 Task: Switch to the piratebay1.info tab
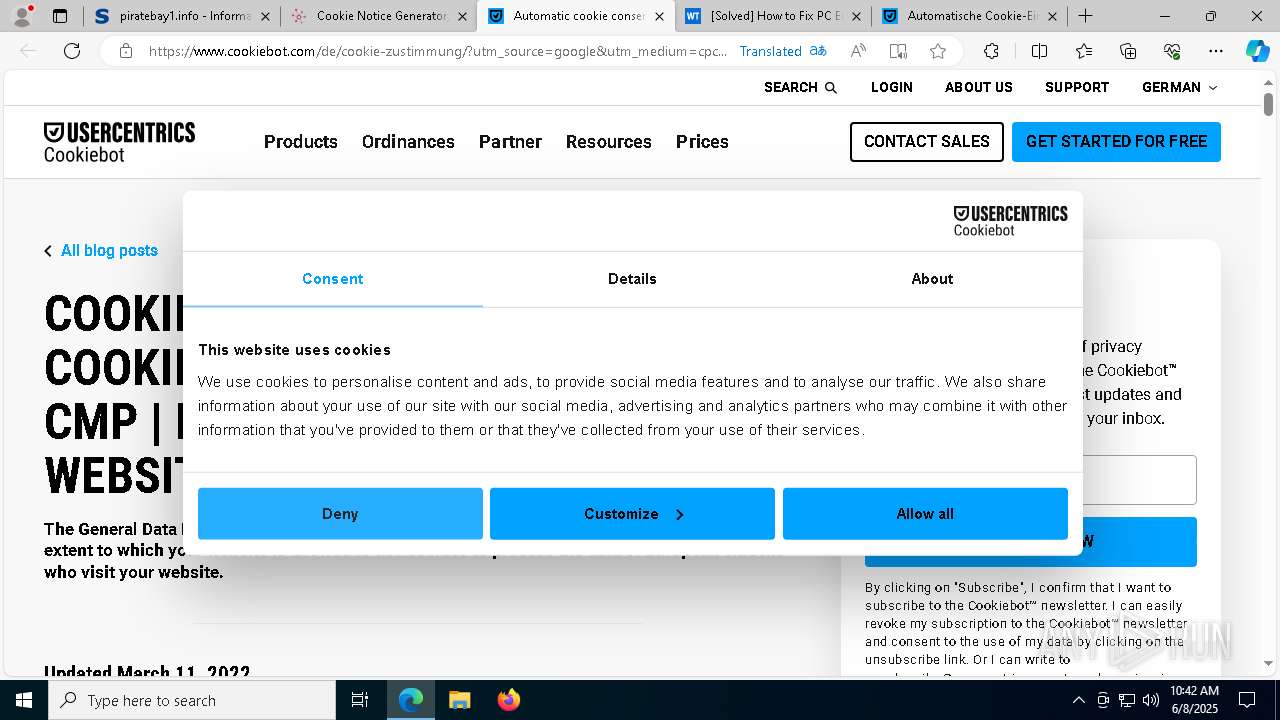click(183, 16)
